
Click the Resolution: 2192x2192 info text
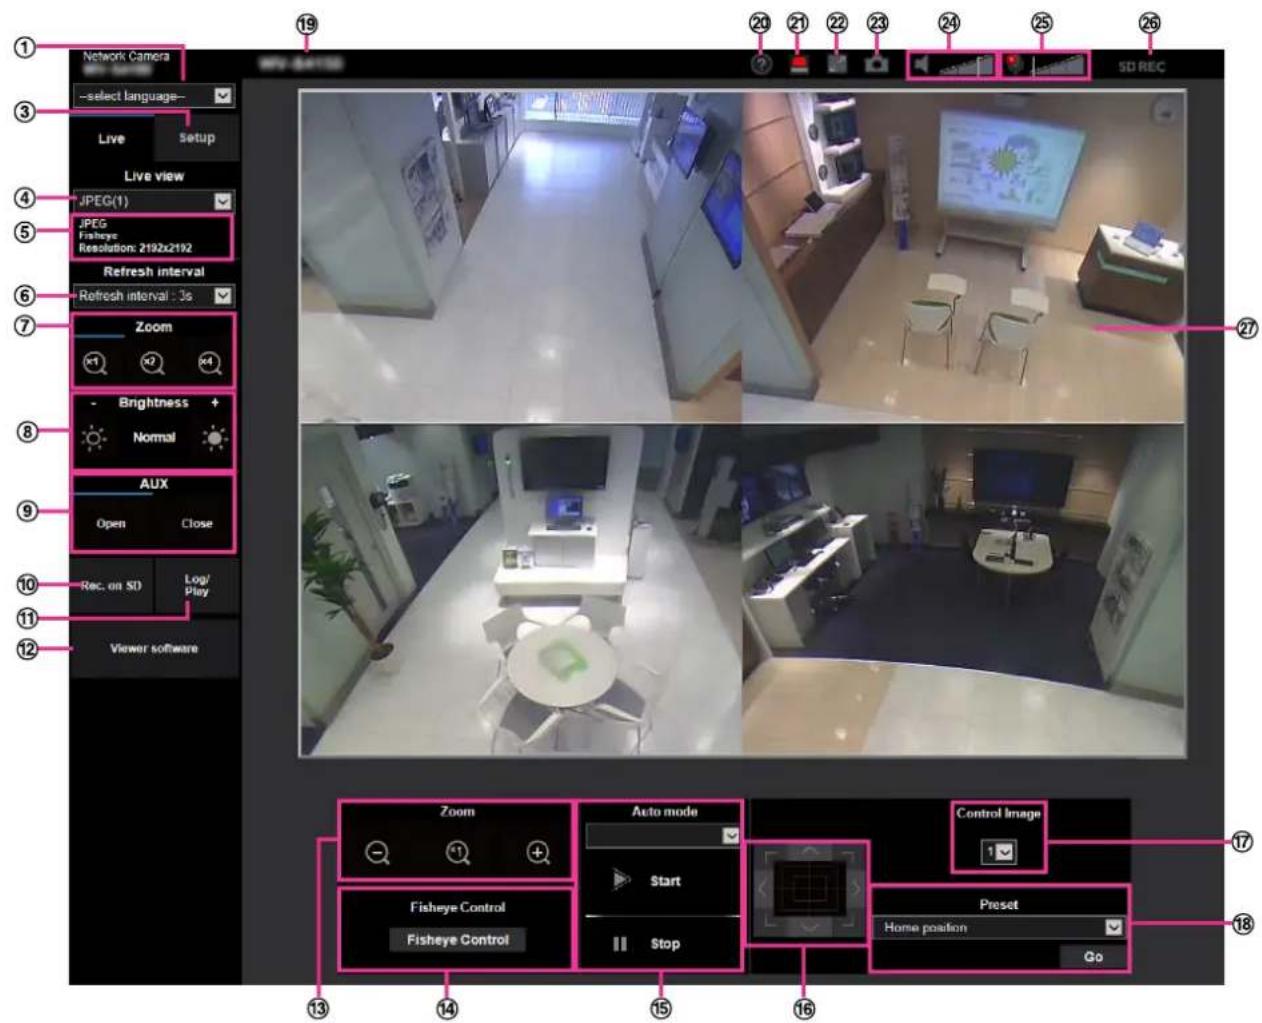coord(135,248)
